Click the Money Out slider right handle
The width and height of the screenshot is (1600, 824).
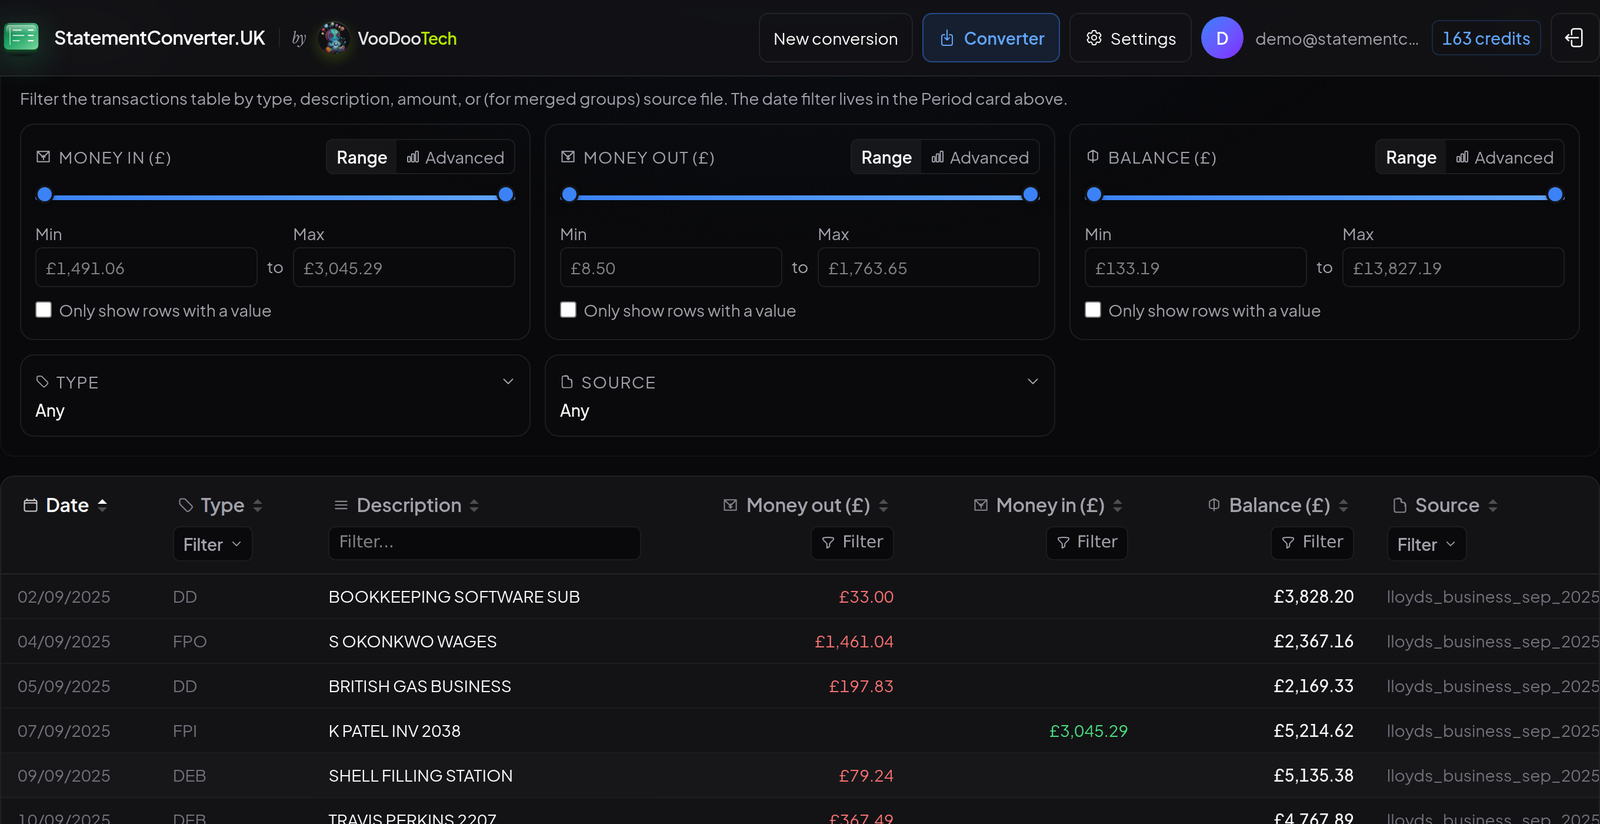1030,195
